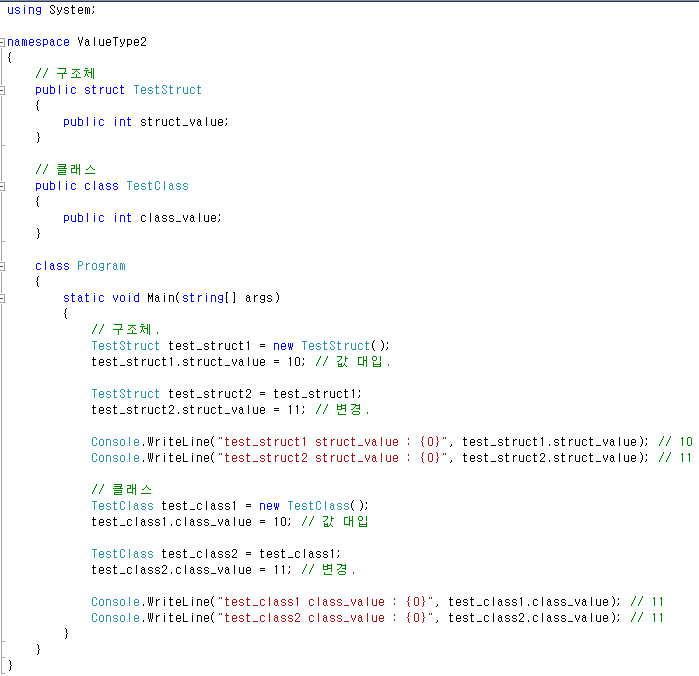Click the string "test_class2 class_value : {0}"
Viewport: 699px width, 676px height.
(325, 618)
